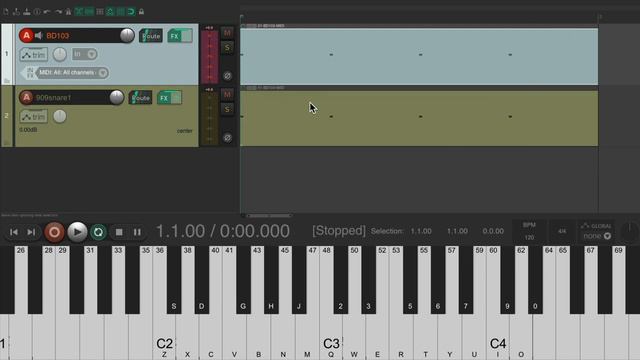The image size is (640, 360).
Task: Click the monitor speaker icon on BD103
Action: pos(39,36)
